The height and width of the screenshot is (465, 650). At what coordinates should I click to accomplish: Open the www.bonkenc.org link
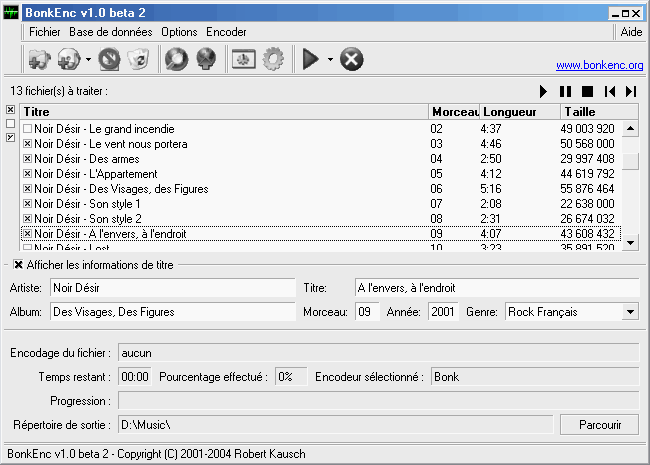tap(599, 65)
